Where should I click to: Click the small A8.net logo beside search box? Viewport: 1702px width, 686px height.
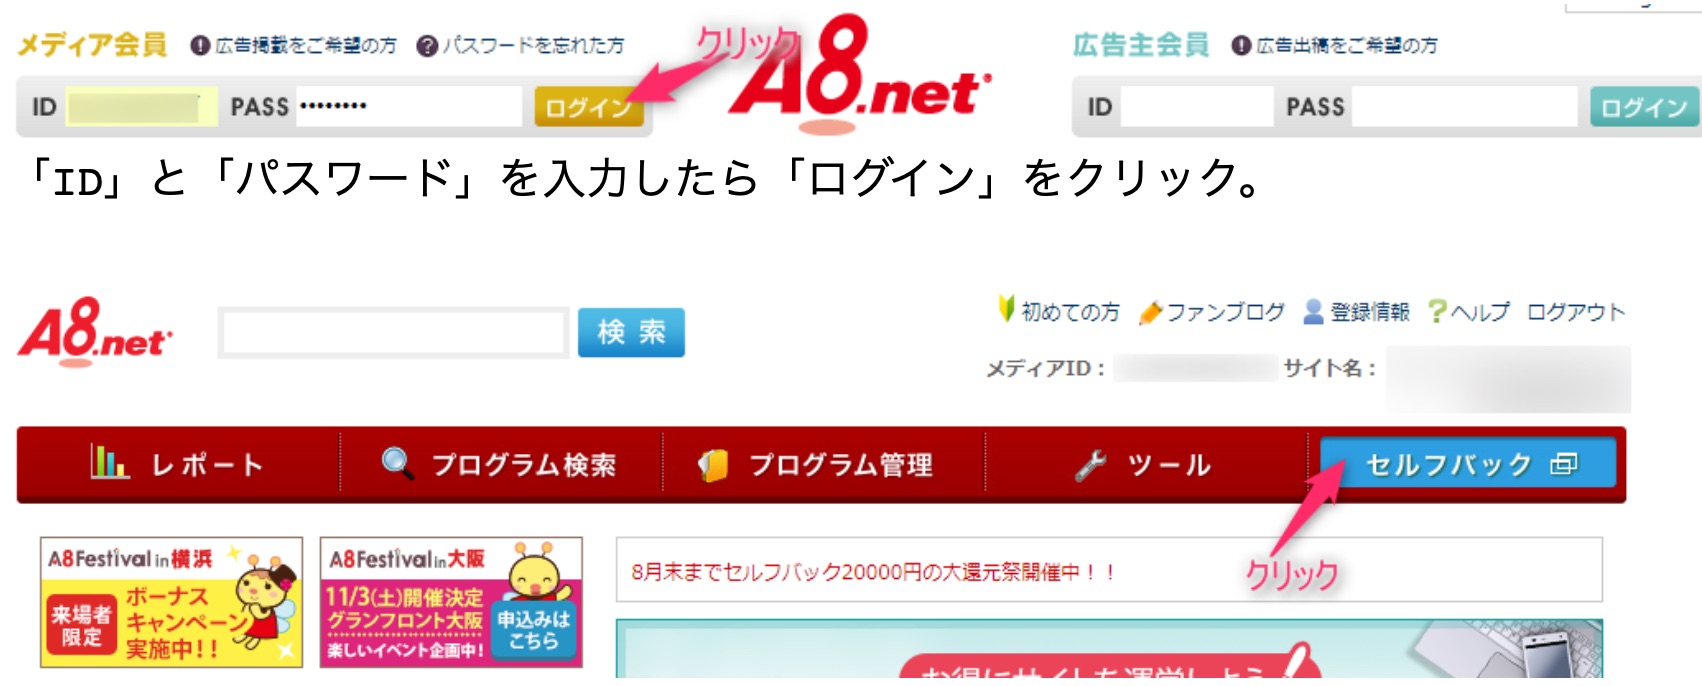(95, 332)
